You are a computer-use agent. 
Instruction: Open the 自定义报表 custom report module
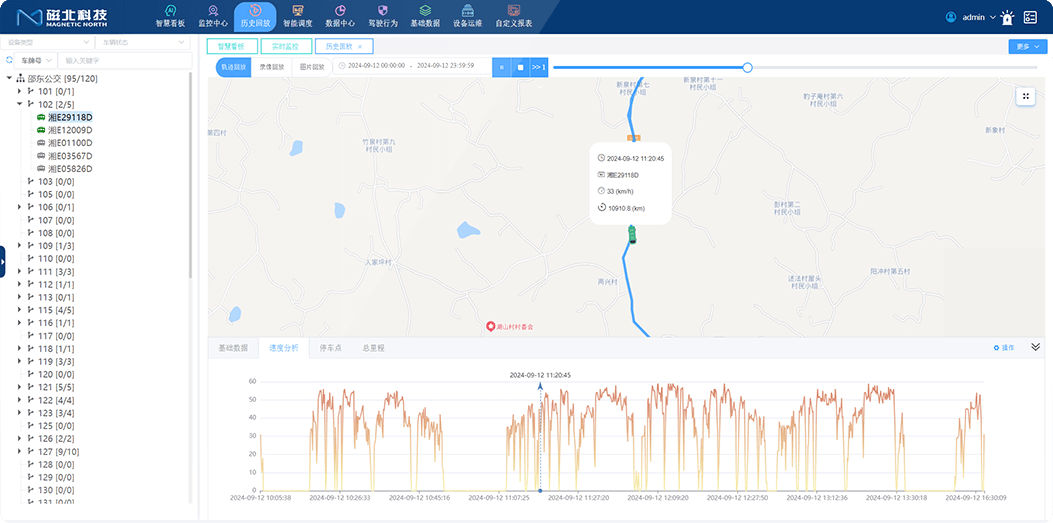coord(514,16)
